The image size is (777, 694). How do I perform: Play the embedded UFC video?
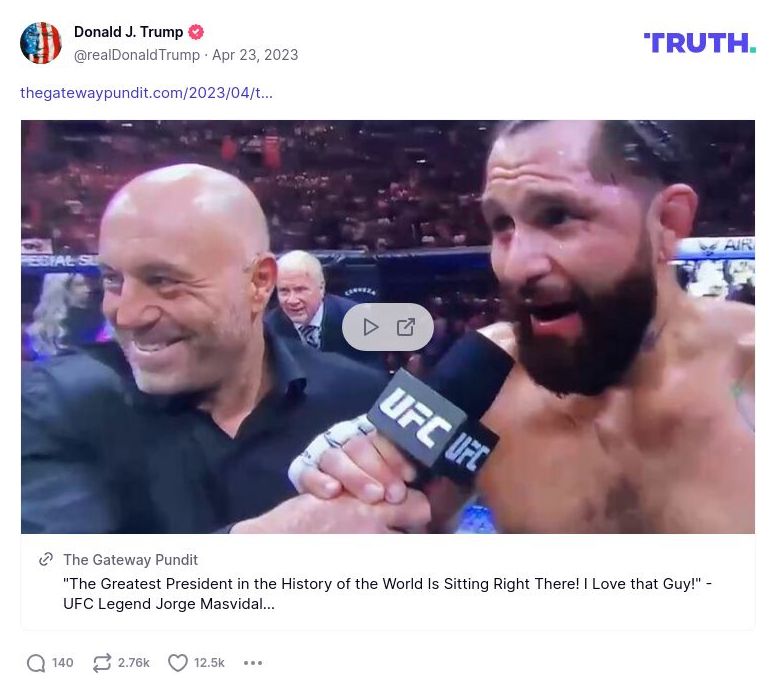click(x=371, y=327)
